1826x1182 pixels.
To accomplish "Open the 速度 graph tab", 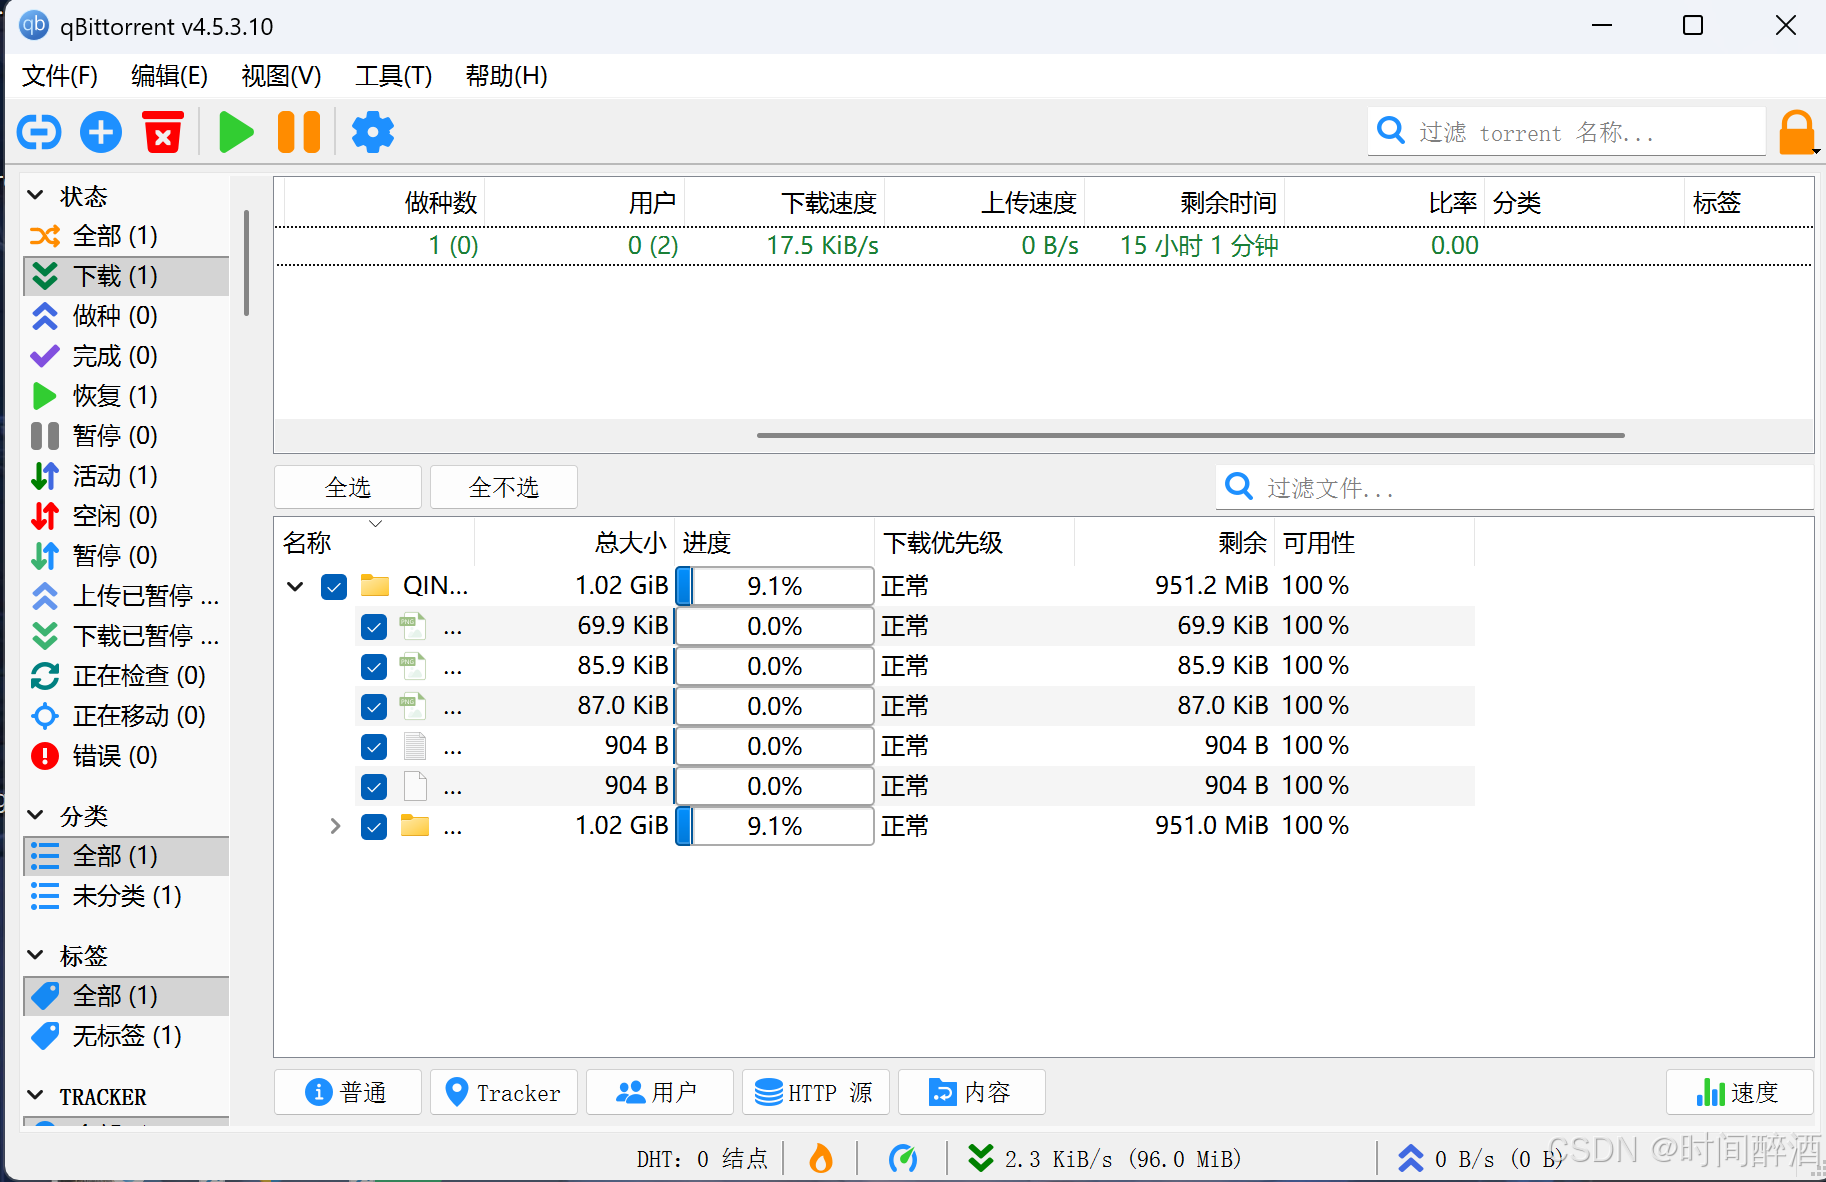I will pos(1739,1092).
